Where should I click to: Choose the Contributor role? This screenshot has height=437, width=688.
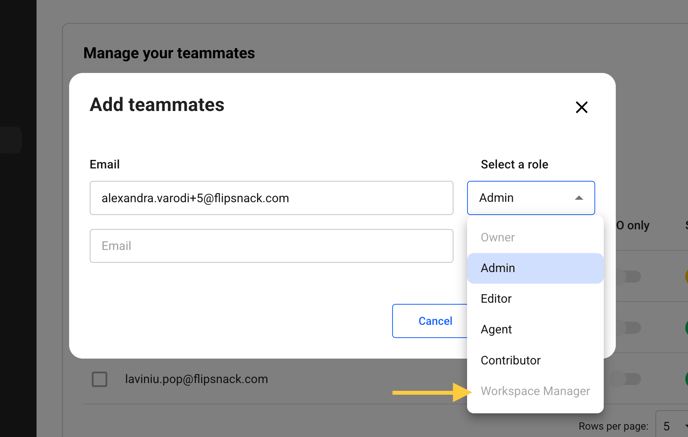[x=535, y=360]
